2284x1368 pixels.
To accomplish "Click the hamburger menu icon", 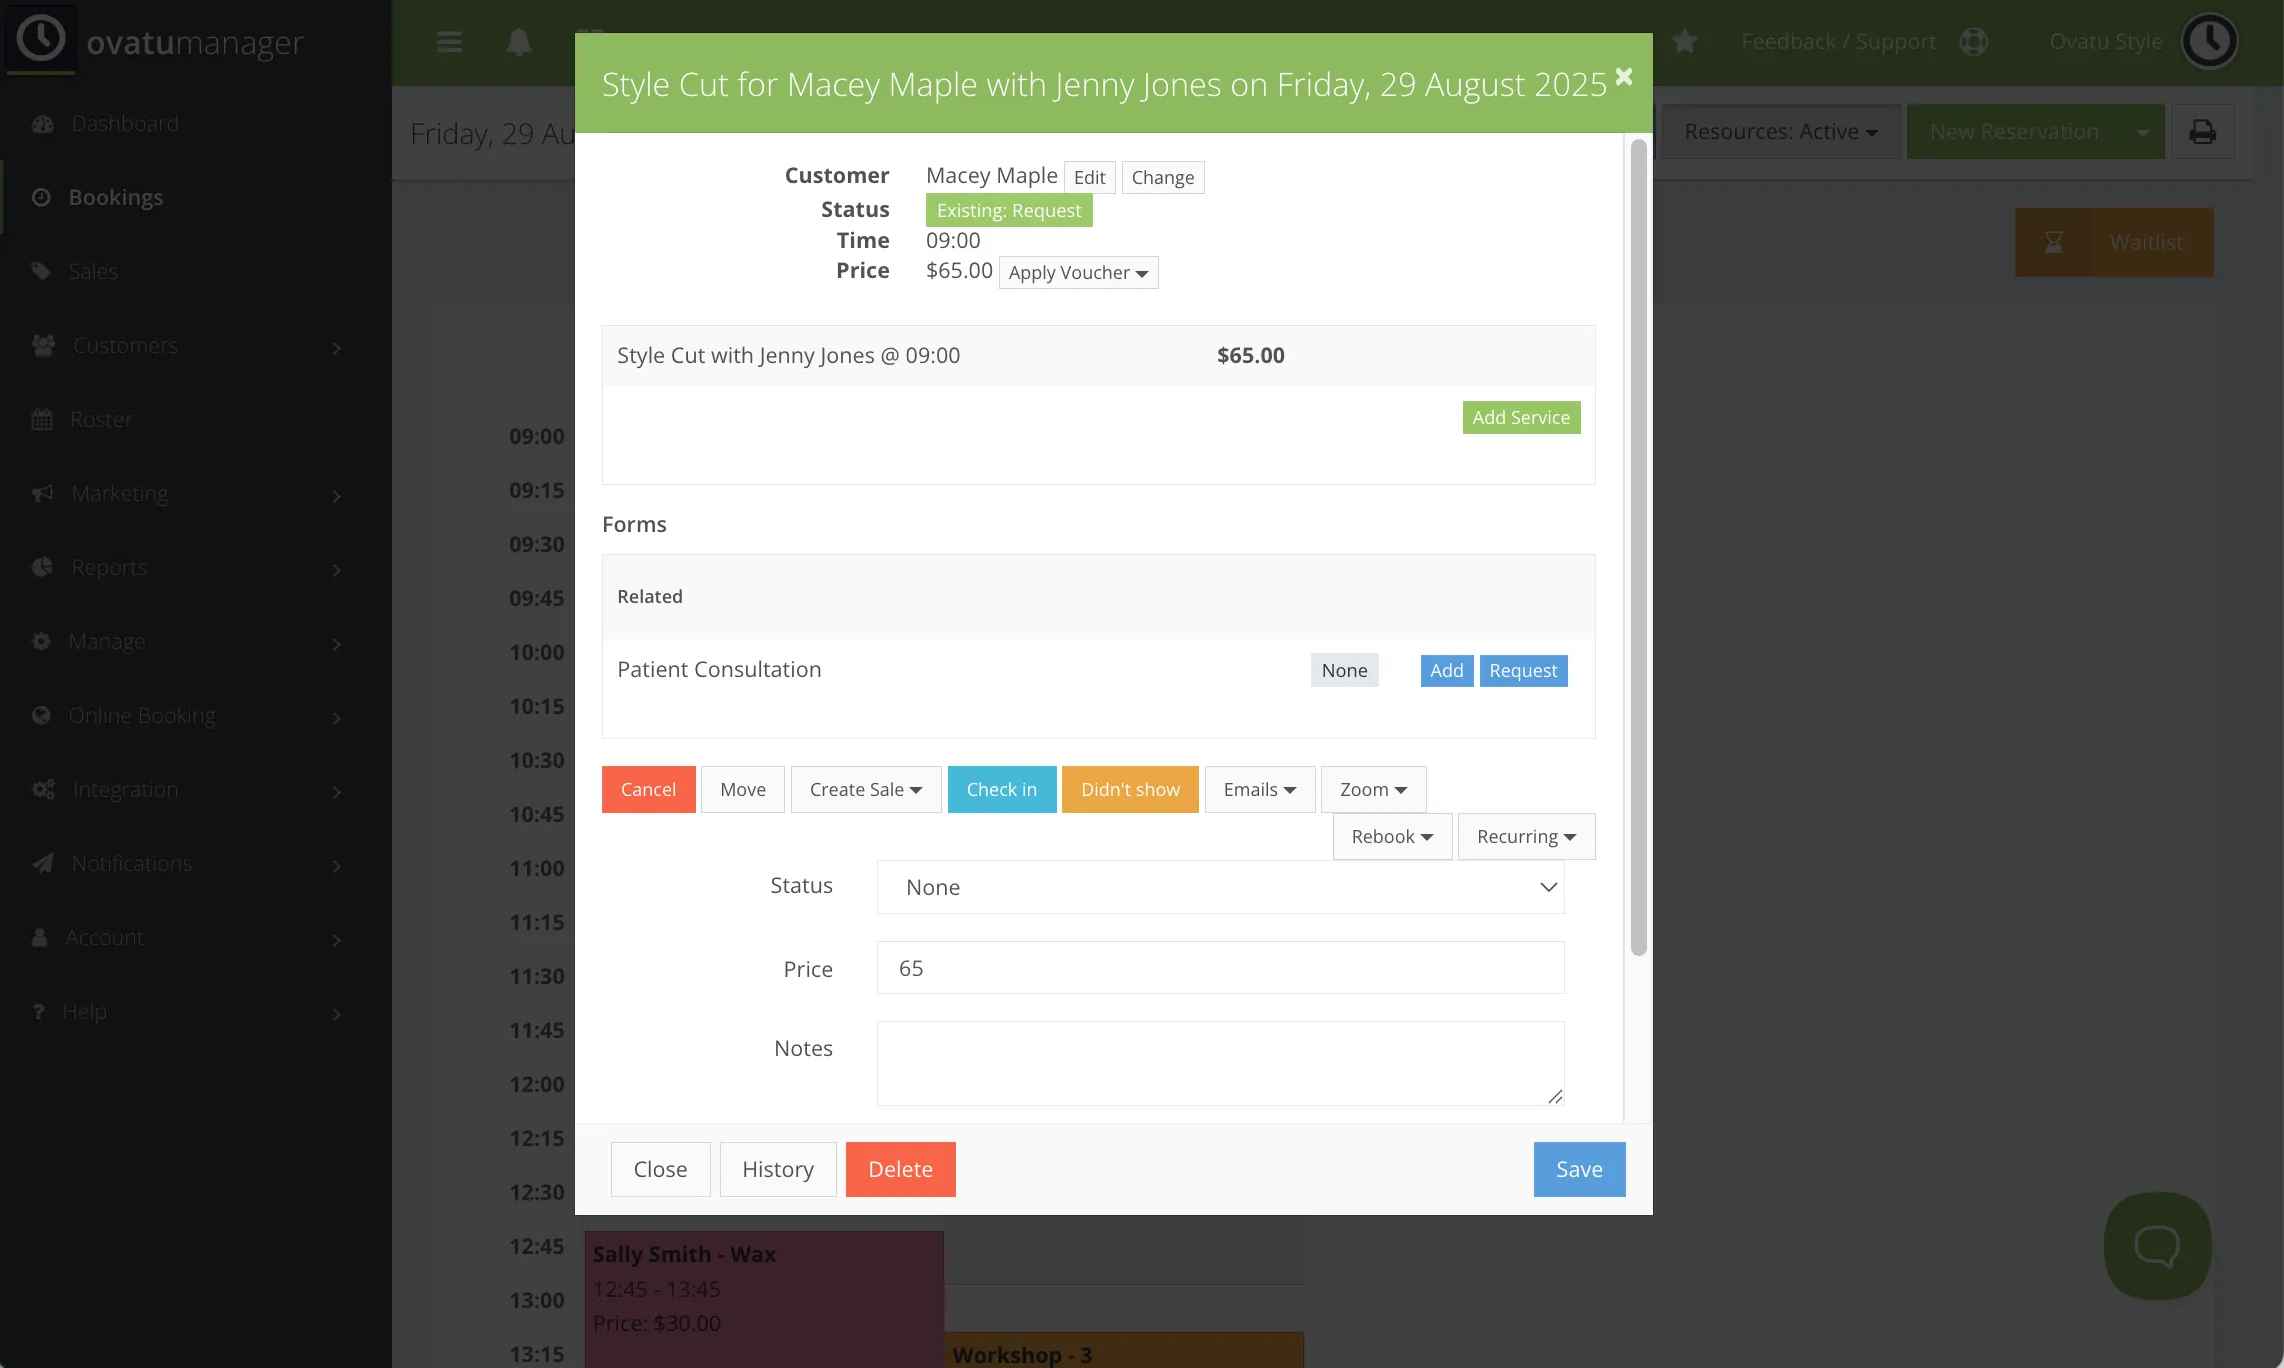I will pyautogui.click(x=449, y=42).
